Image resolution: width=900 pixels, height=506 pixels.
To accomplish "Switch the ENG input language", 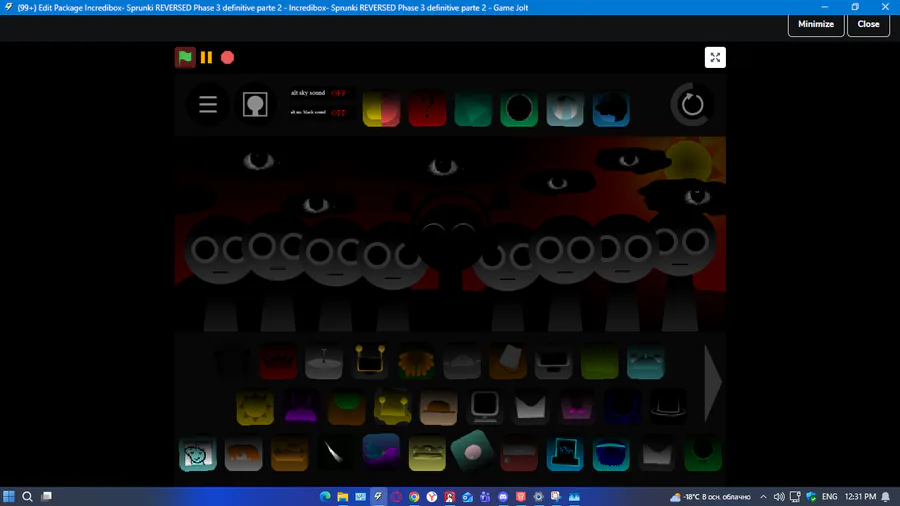I will click(829, 497).
